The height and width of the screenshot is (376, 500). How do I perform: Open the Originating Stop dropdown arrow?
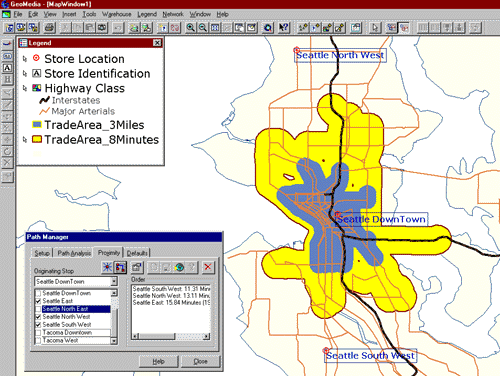[x=114, y=282]
